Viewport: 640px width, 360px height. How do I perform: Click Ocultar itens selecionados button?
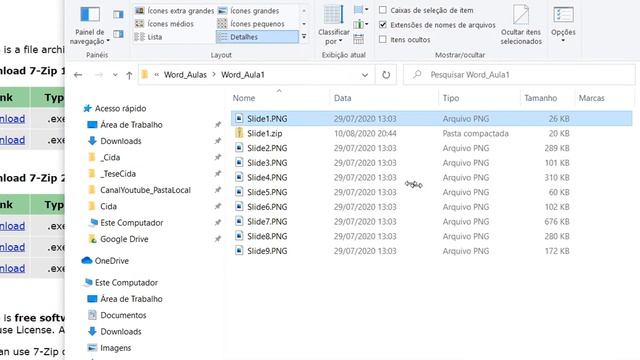click(x=521, y=24)
